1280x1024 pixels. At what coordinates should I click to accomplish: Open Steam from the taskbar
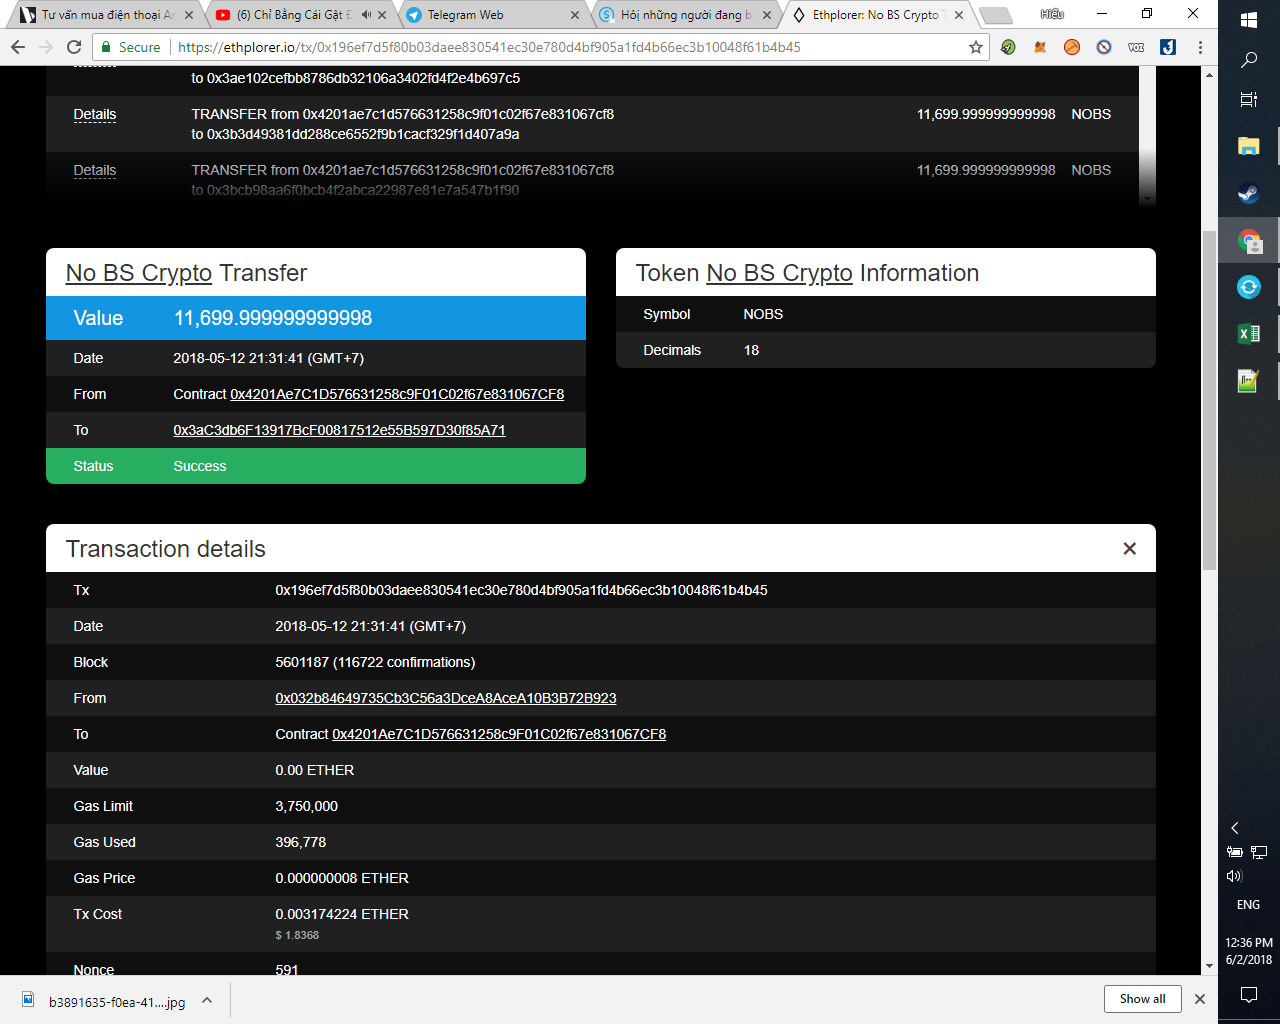(1249, 193)
